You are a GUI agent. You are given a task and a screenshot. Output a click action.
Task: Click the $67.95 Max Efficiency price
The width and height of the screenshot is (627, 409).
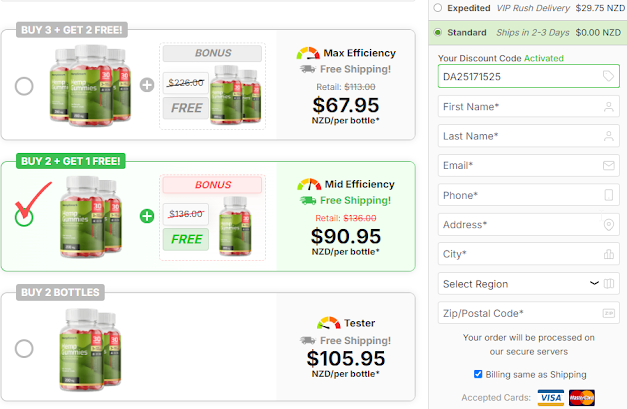pyautogui.click(x=346, y=105)
